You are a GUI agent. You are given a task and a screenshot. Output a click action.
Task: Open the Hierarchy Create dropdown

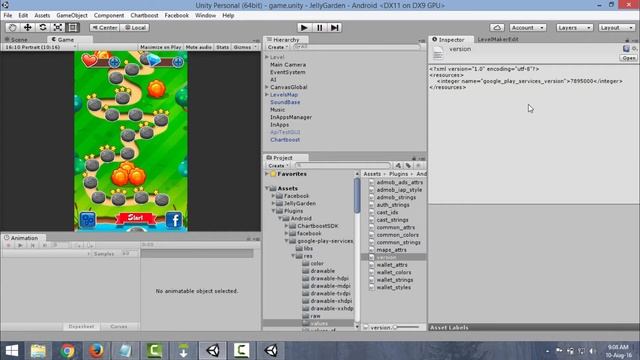click(278, 47)
